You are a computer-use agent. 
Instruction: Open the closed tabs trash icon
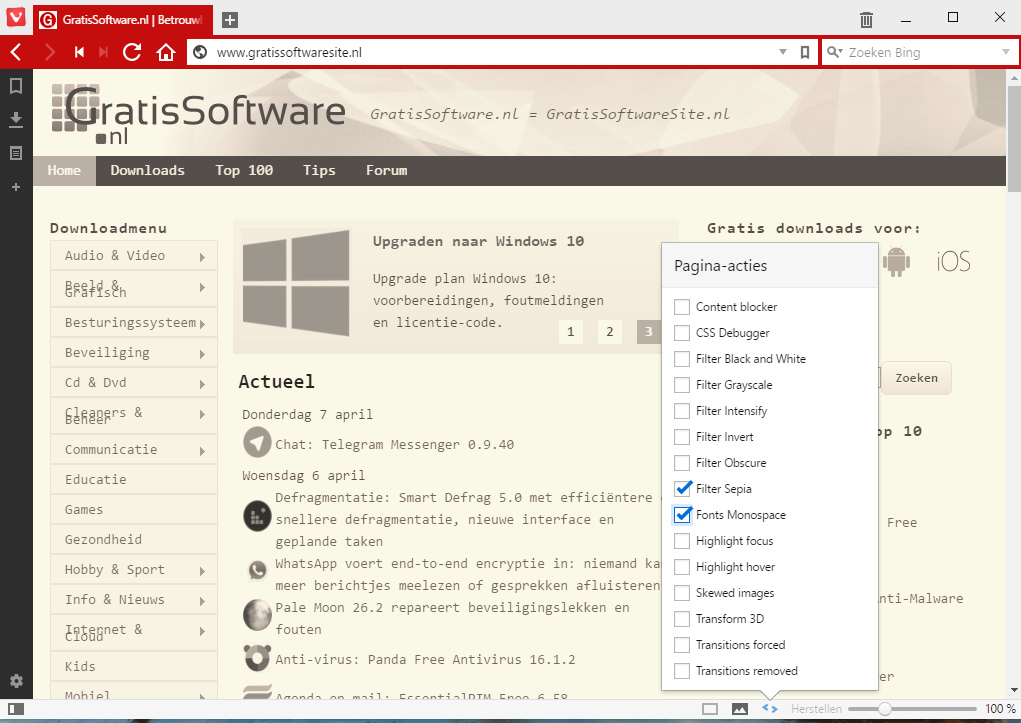click(866, 19)
